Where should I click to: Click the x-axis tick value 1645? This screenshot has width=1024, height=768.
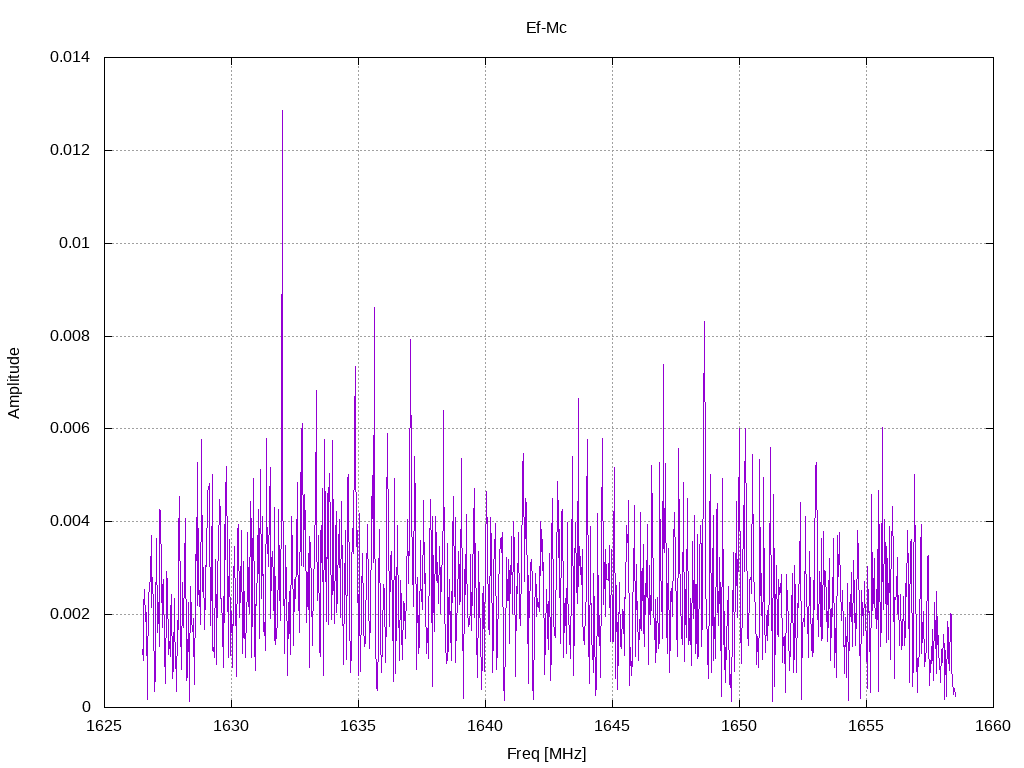tap(613, 726)
